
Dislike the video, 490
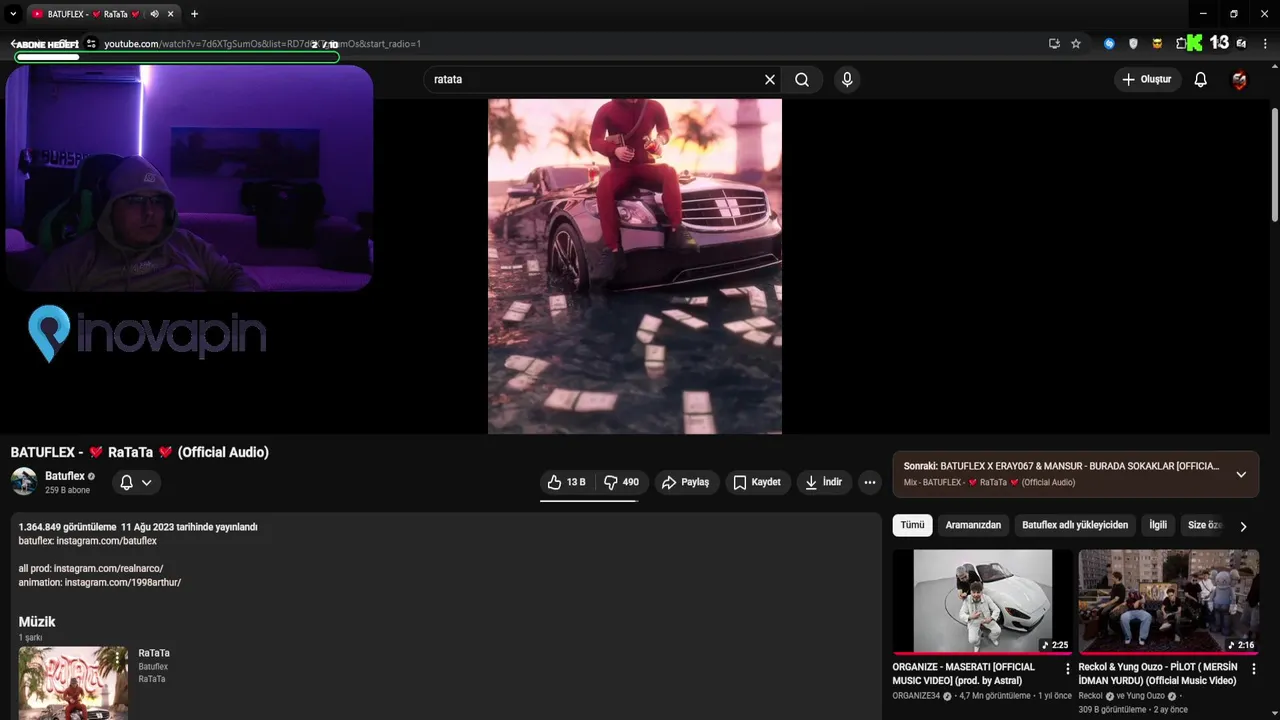622,482
